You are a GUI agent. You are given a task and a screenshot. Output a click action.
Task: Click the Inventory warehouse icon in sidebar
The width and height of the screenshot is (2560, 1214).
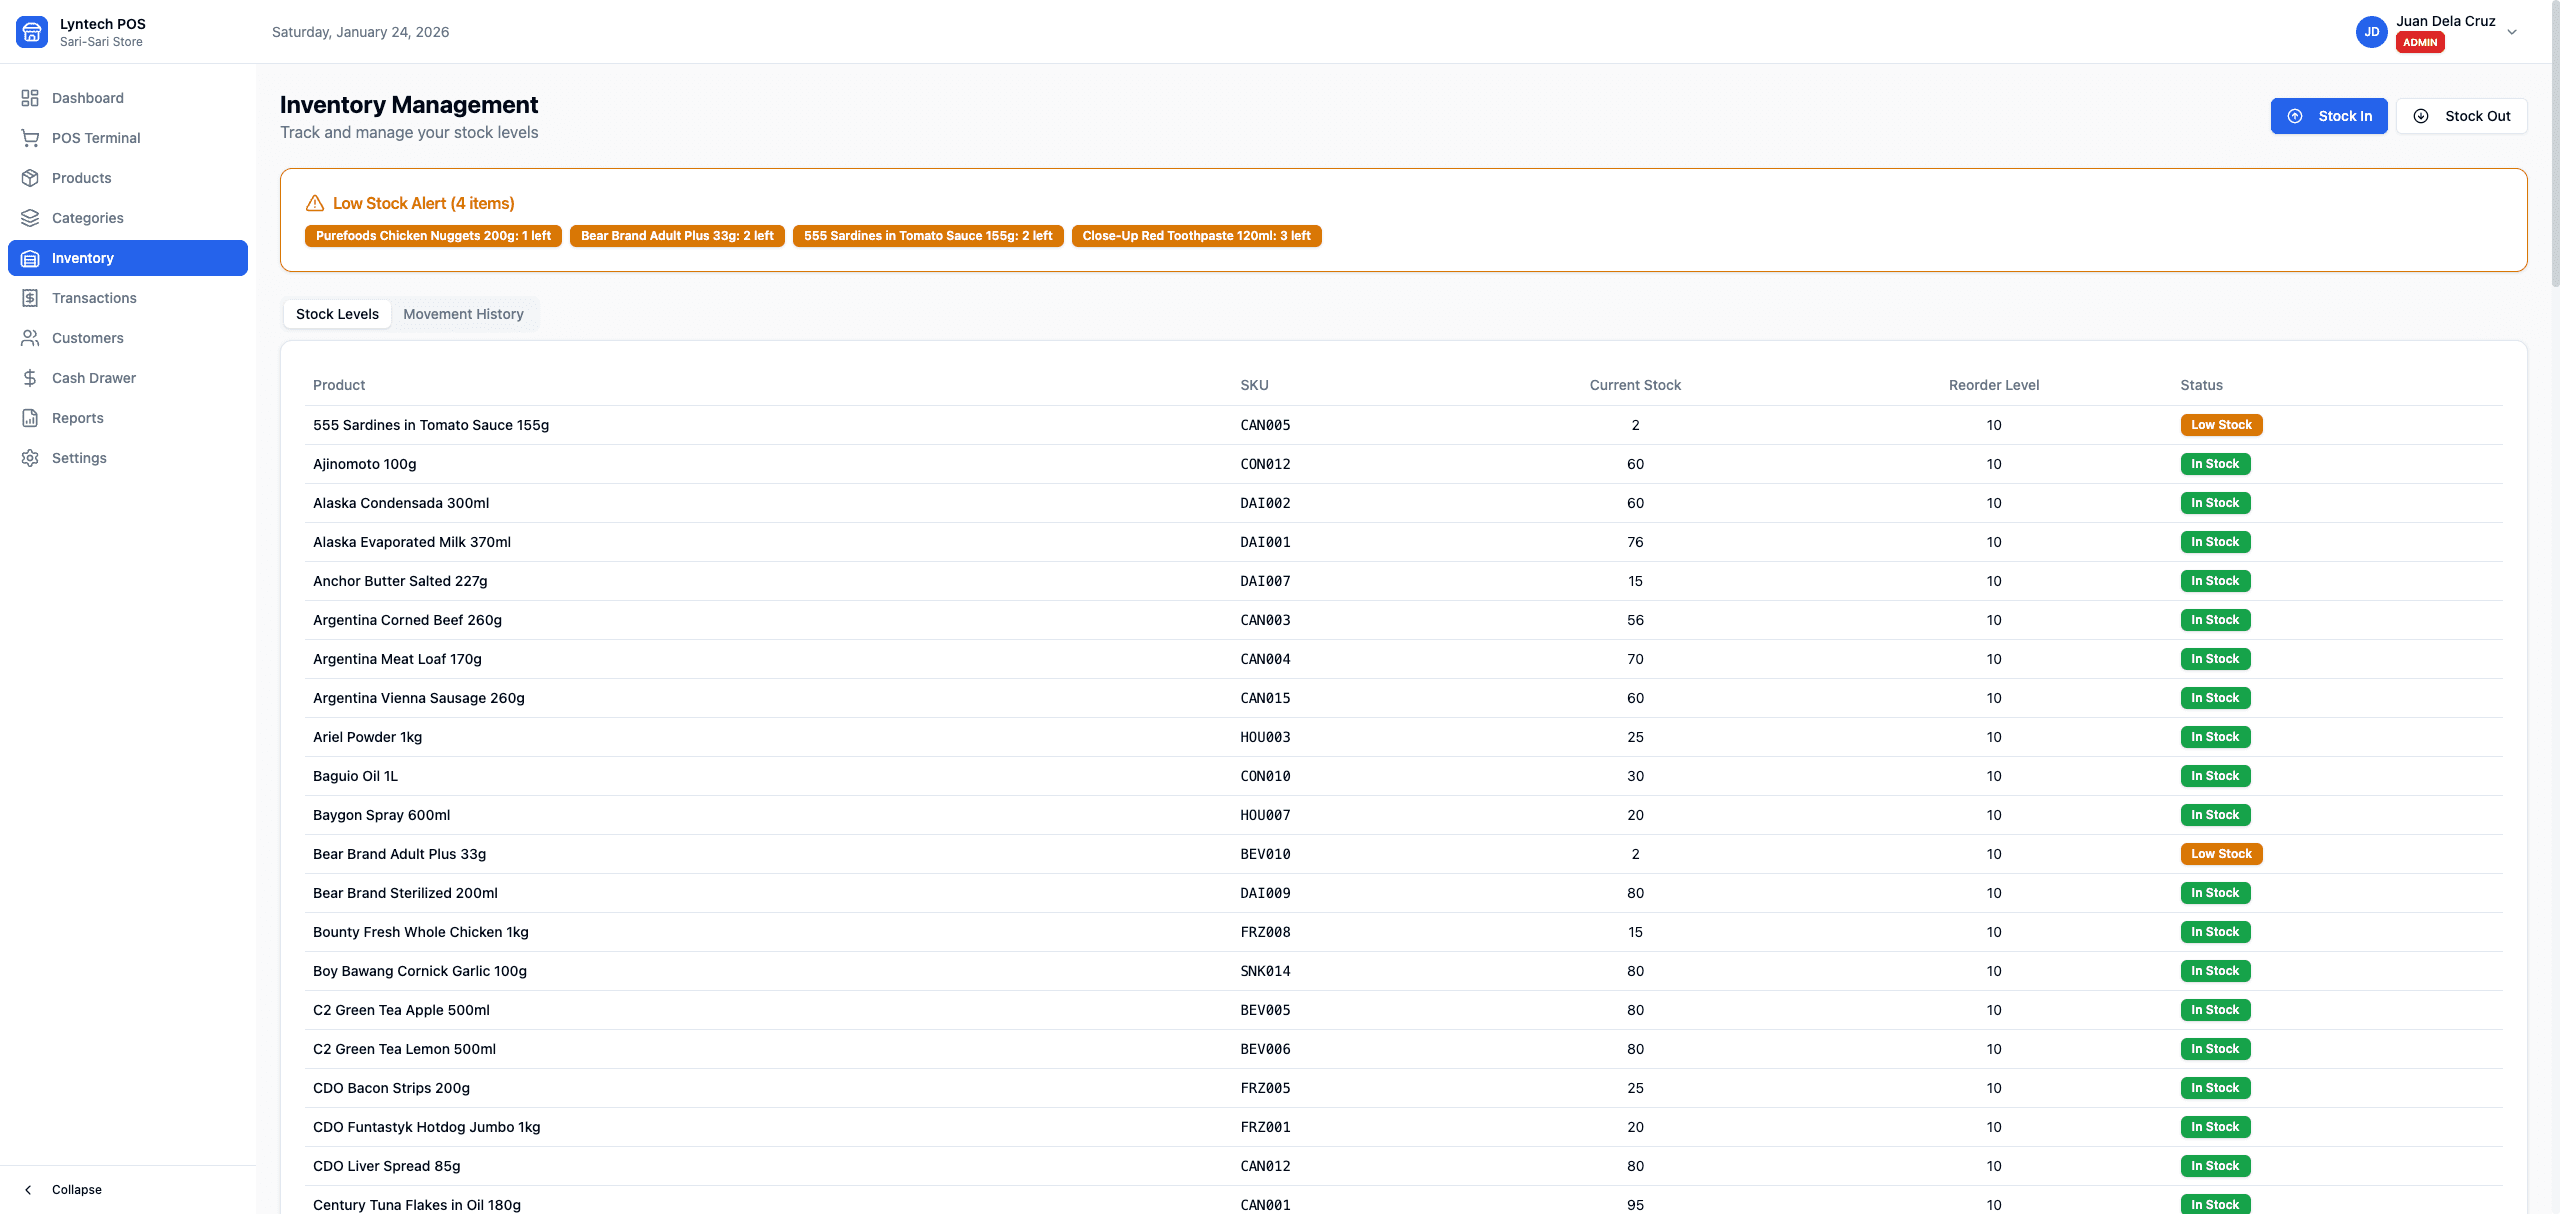(30, 258)
